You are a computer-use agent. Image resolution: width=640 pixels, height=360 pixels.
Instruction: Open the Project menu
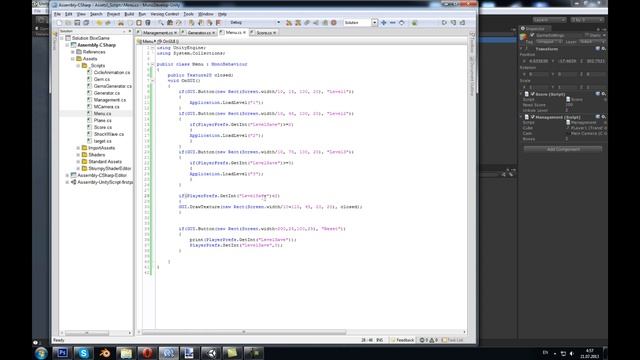coord(113,14)
